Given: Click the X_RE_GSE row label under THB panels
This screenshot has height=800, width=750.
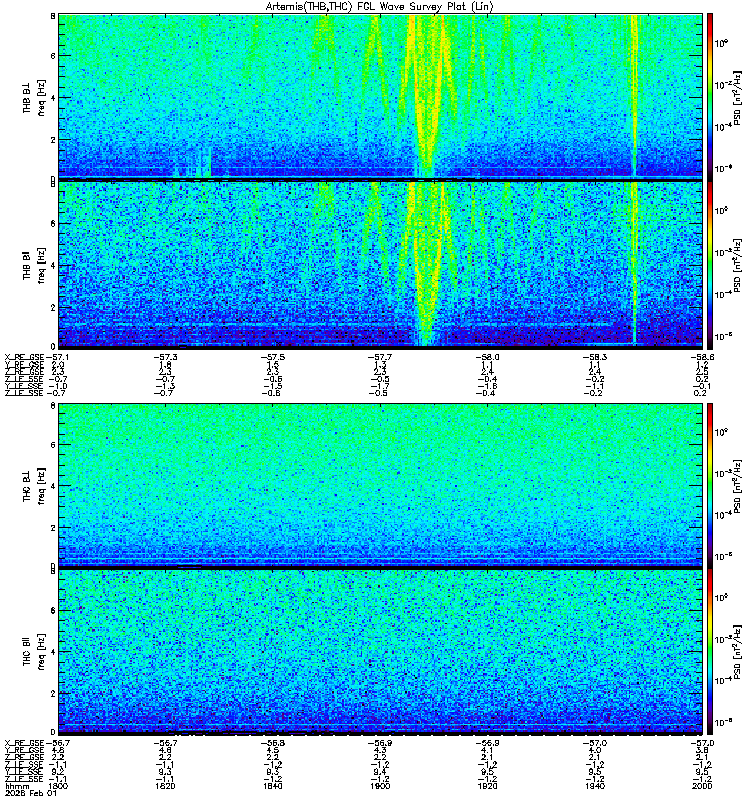Looking at the screenshot, I should [24, 357].
